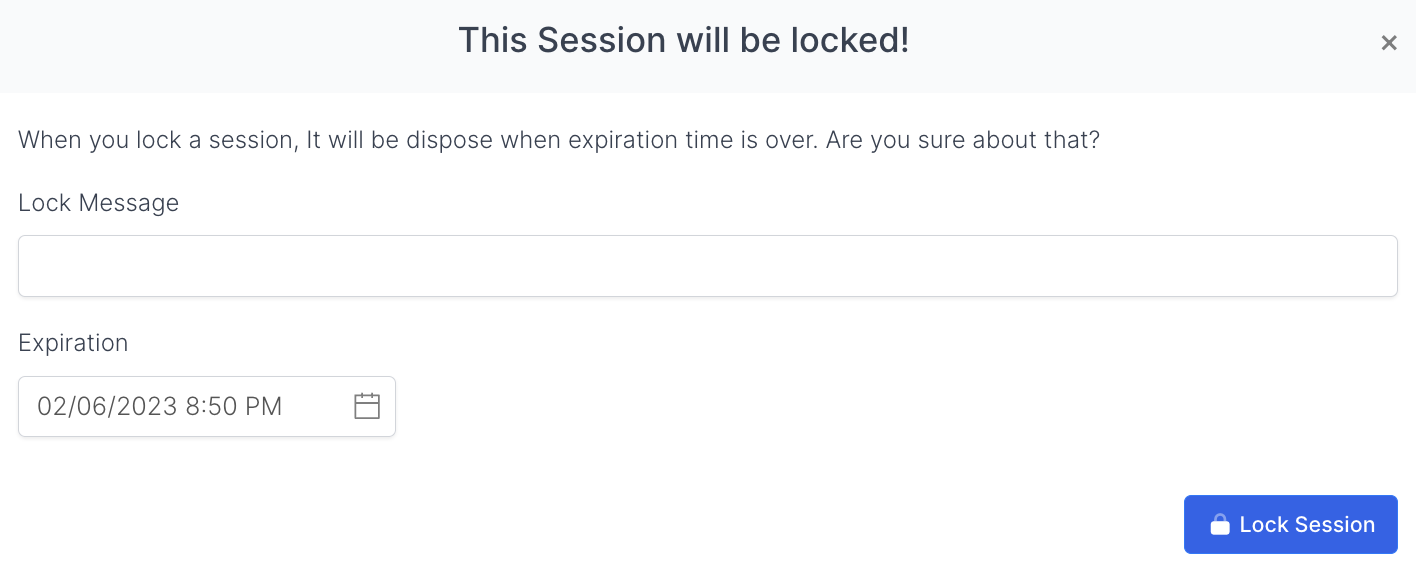Open the calendar picker icon
This screenshot has width=1416, height=570.
click(367, 406)
